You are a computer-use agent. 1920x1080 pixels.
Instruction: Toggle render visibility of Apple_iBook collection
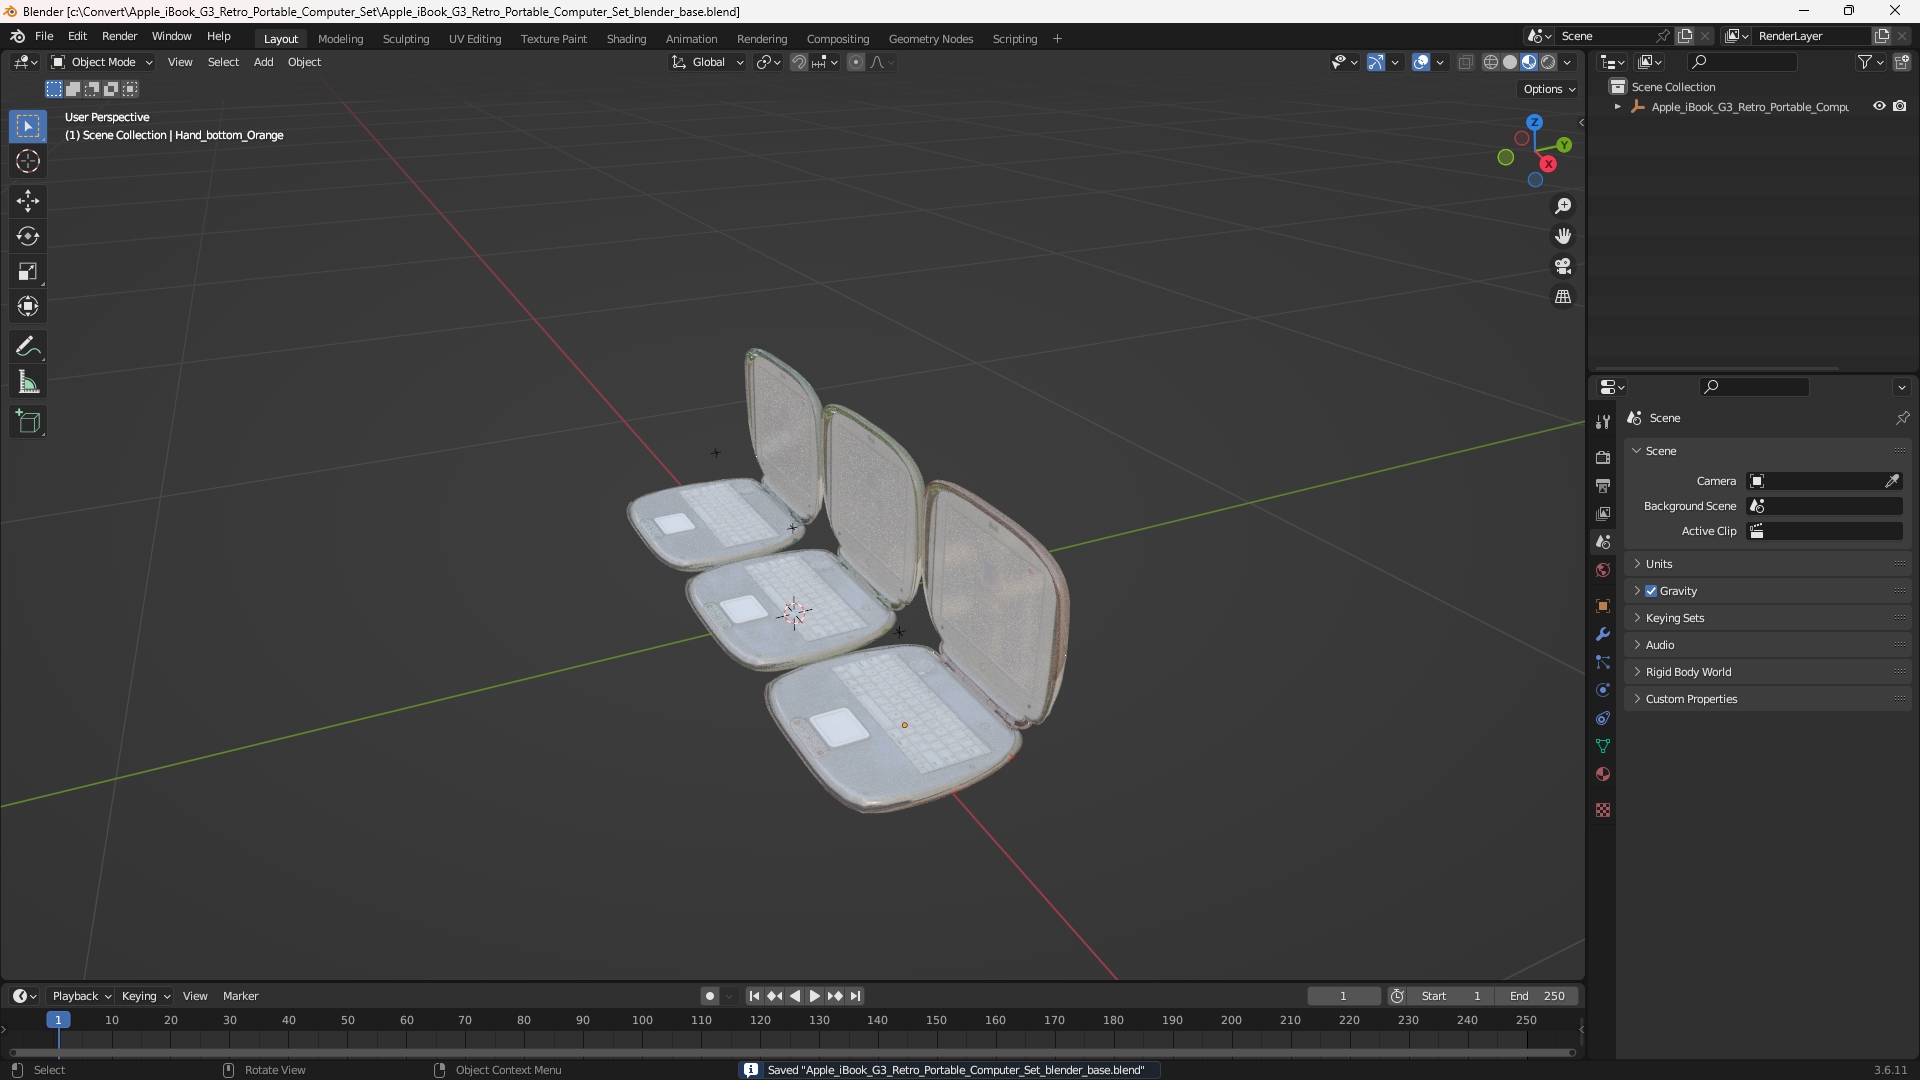[1900, 106]
